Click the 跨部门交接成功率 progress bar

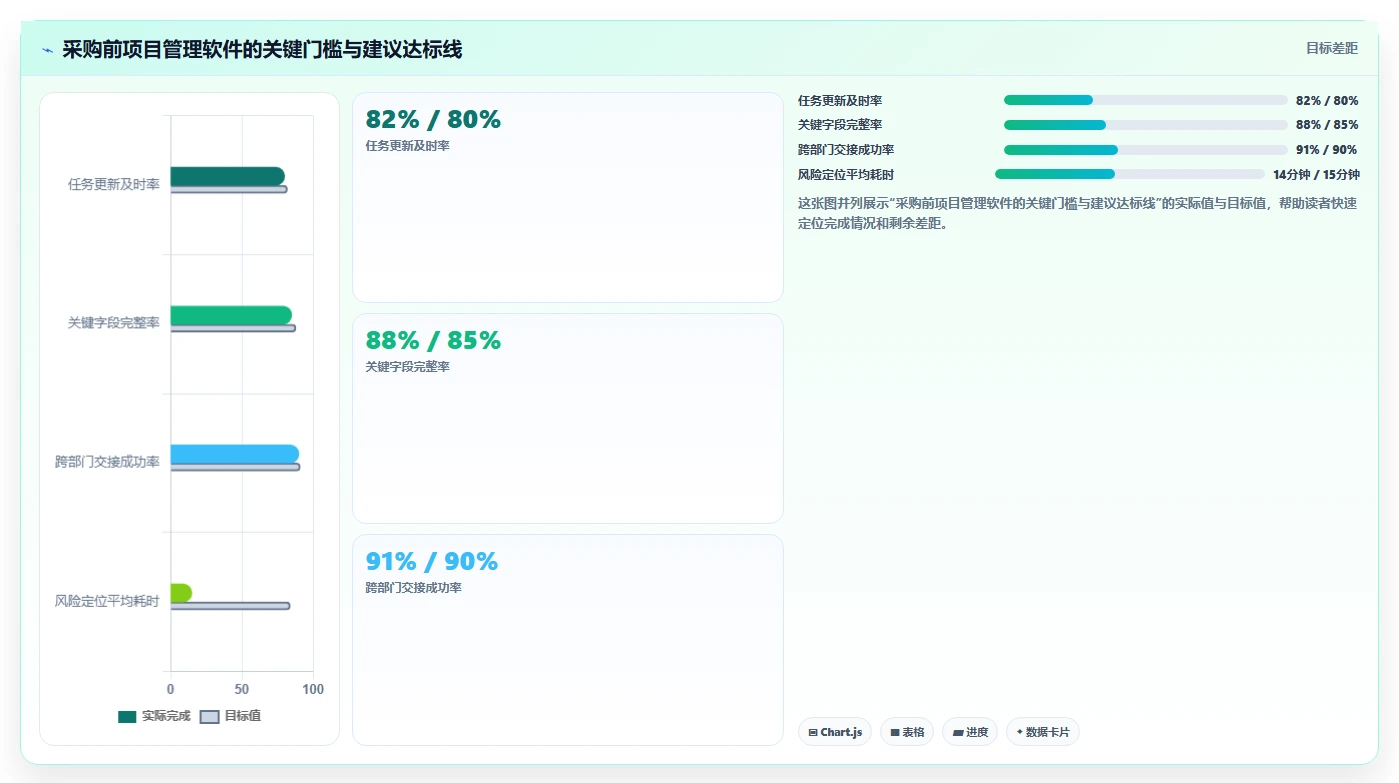pos(1145,150)
